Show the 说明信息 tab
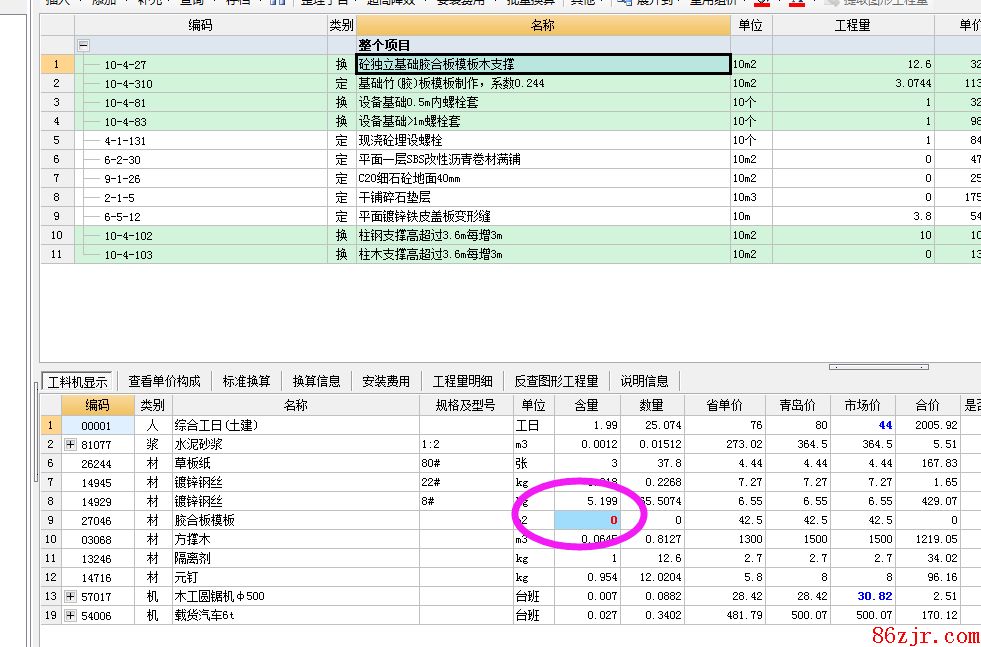 pos(644,381)
